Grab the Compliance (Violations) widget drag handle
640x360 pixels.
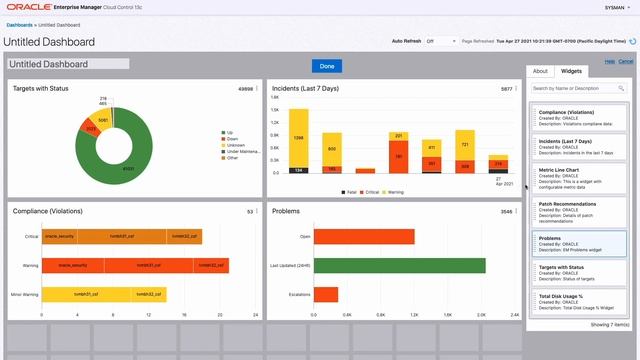point(535,118)
